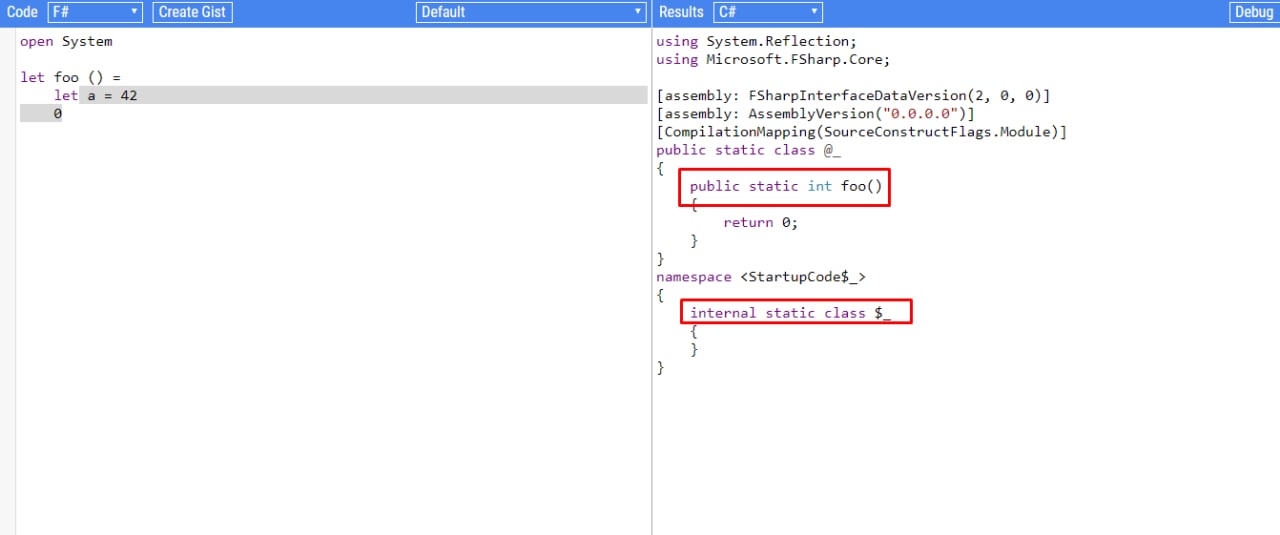Click in the empty F# code editor area
The width and height of the screenshot is (1280, 535).
tap(333, 330)
